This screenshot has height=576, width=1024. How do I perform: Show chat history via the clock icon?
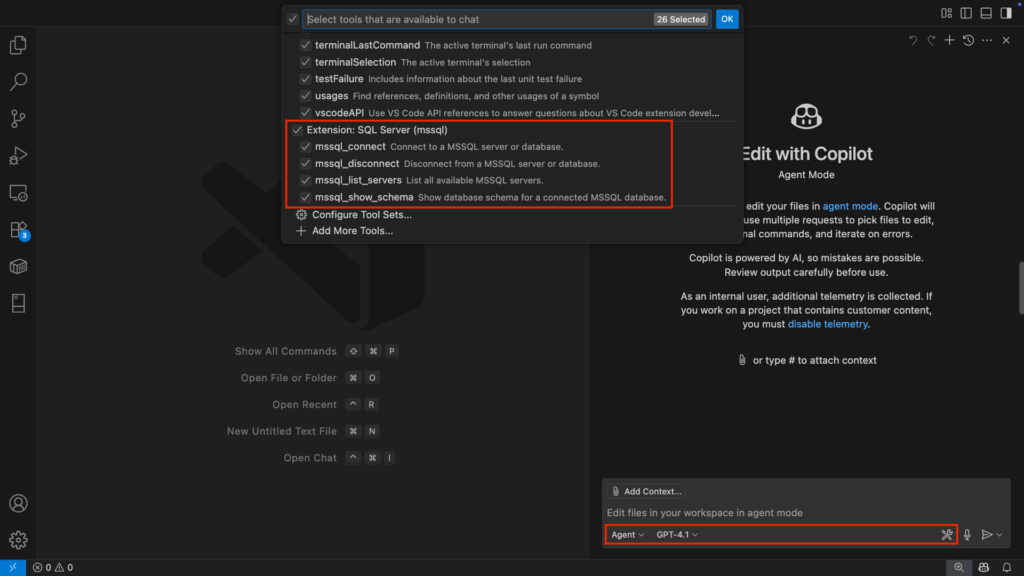968,40
